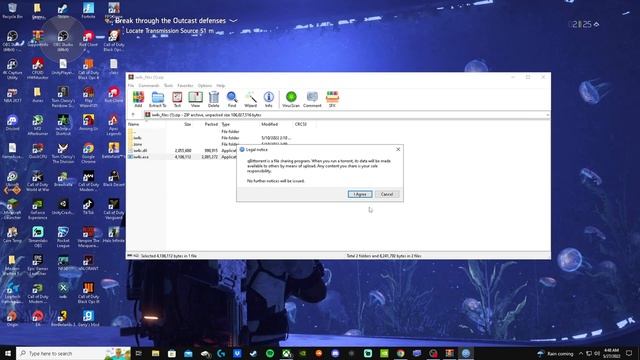Click the Windows Start button
Screen dimensions: 640x360
[8, 353]
